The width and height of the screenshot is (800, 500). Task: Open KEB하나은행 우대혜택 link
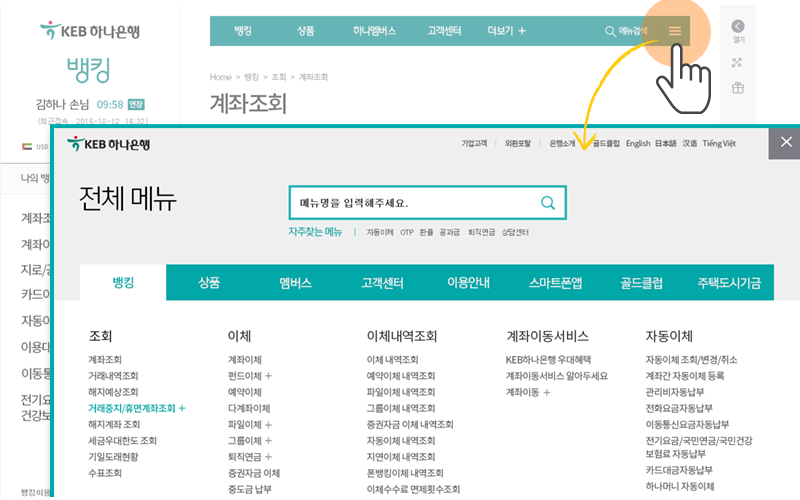[548, 360]
